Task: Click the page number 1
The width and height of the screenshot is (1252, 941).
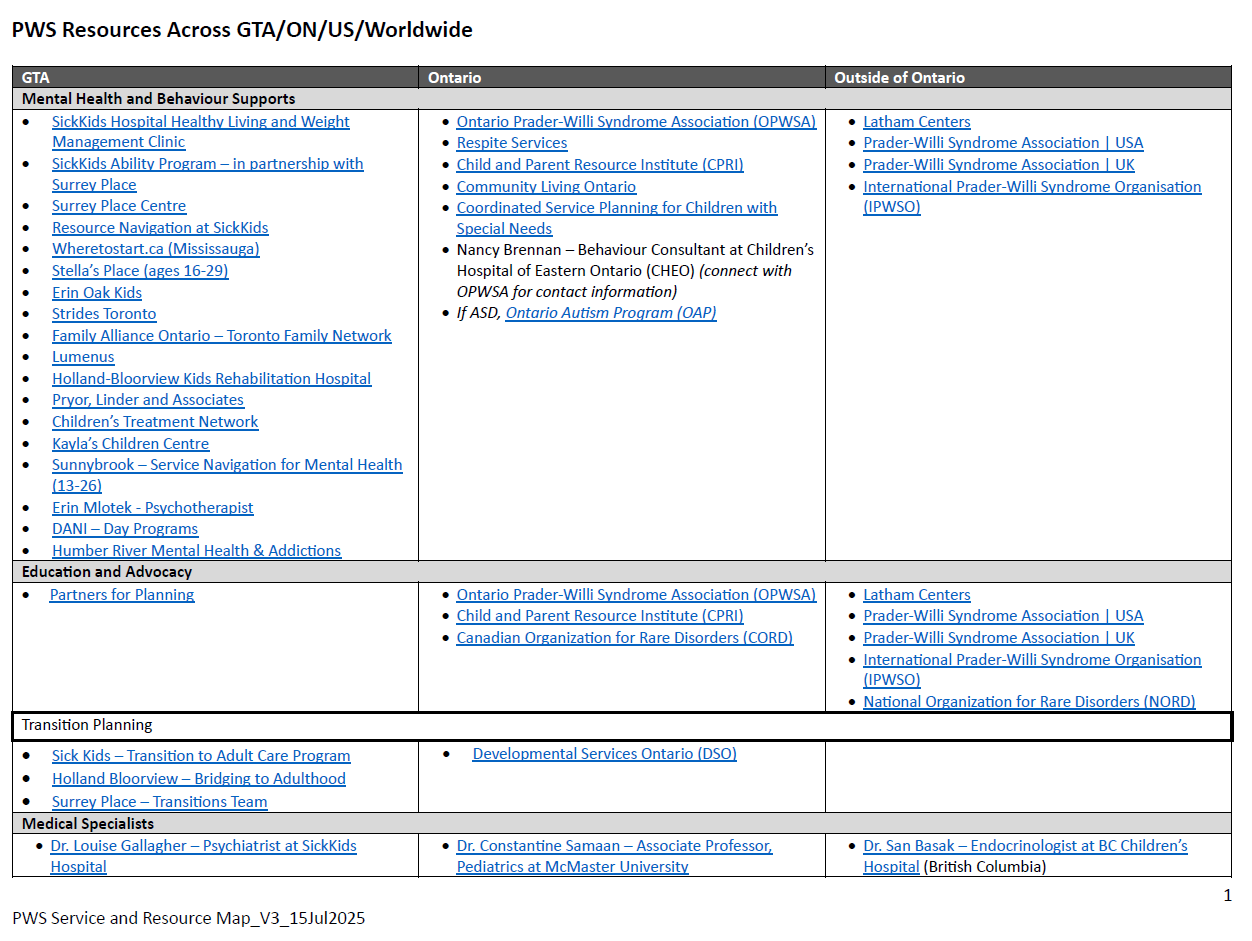Action: pos(1228,896)
